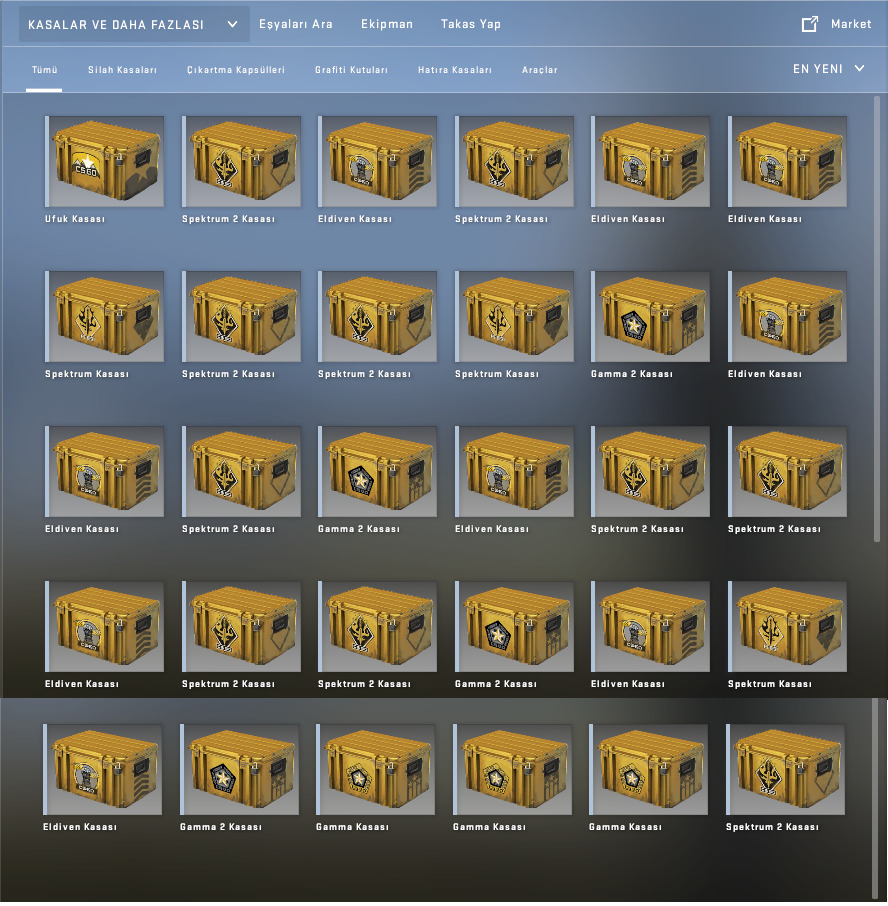The image size is (888, 906).
Task: Expand the Kasalar ve Daha Fazlası dropdown
Action: [x=134, y=24]
